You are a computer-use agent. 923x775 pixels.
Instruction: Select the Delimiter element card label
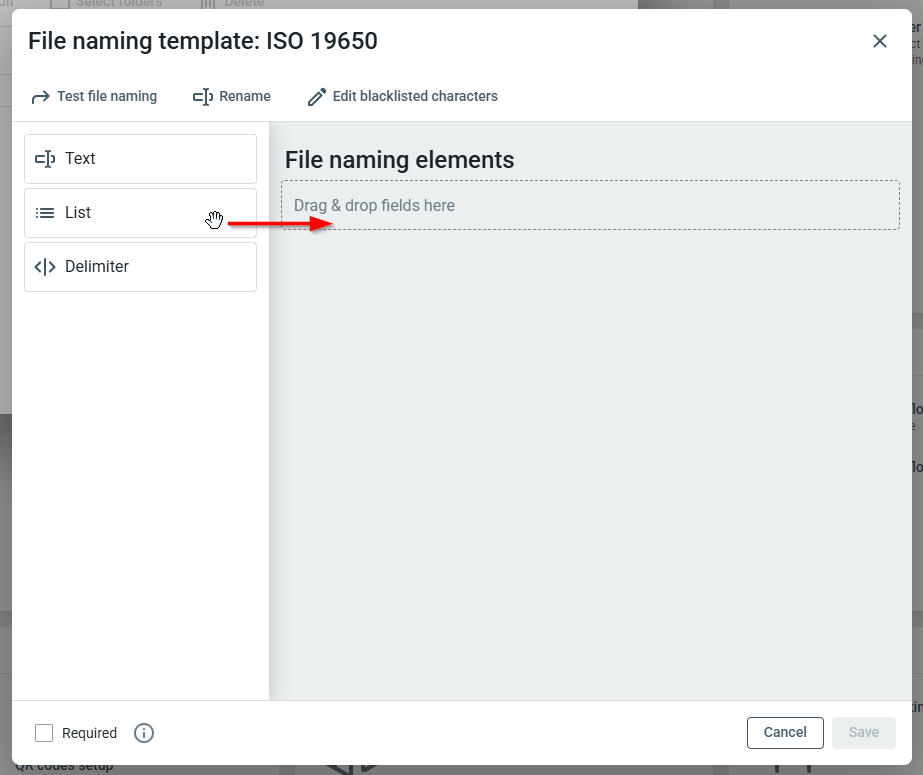tap(97, 267)
